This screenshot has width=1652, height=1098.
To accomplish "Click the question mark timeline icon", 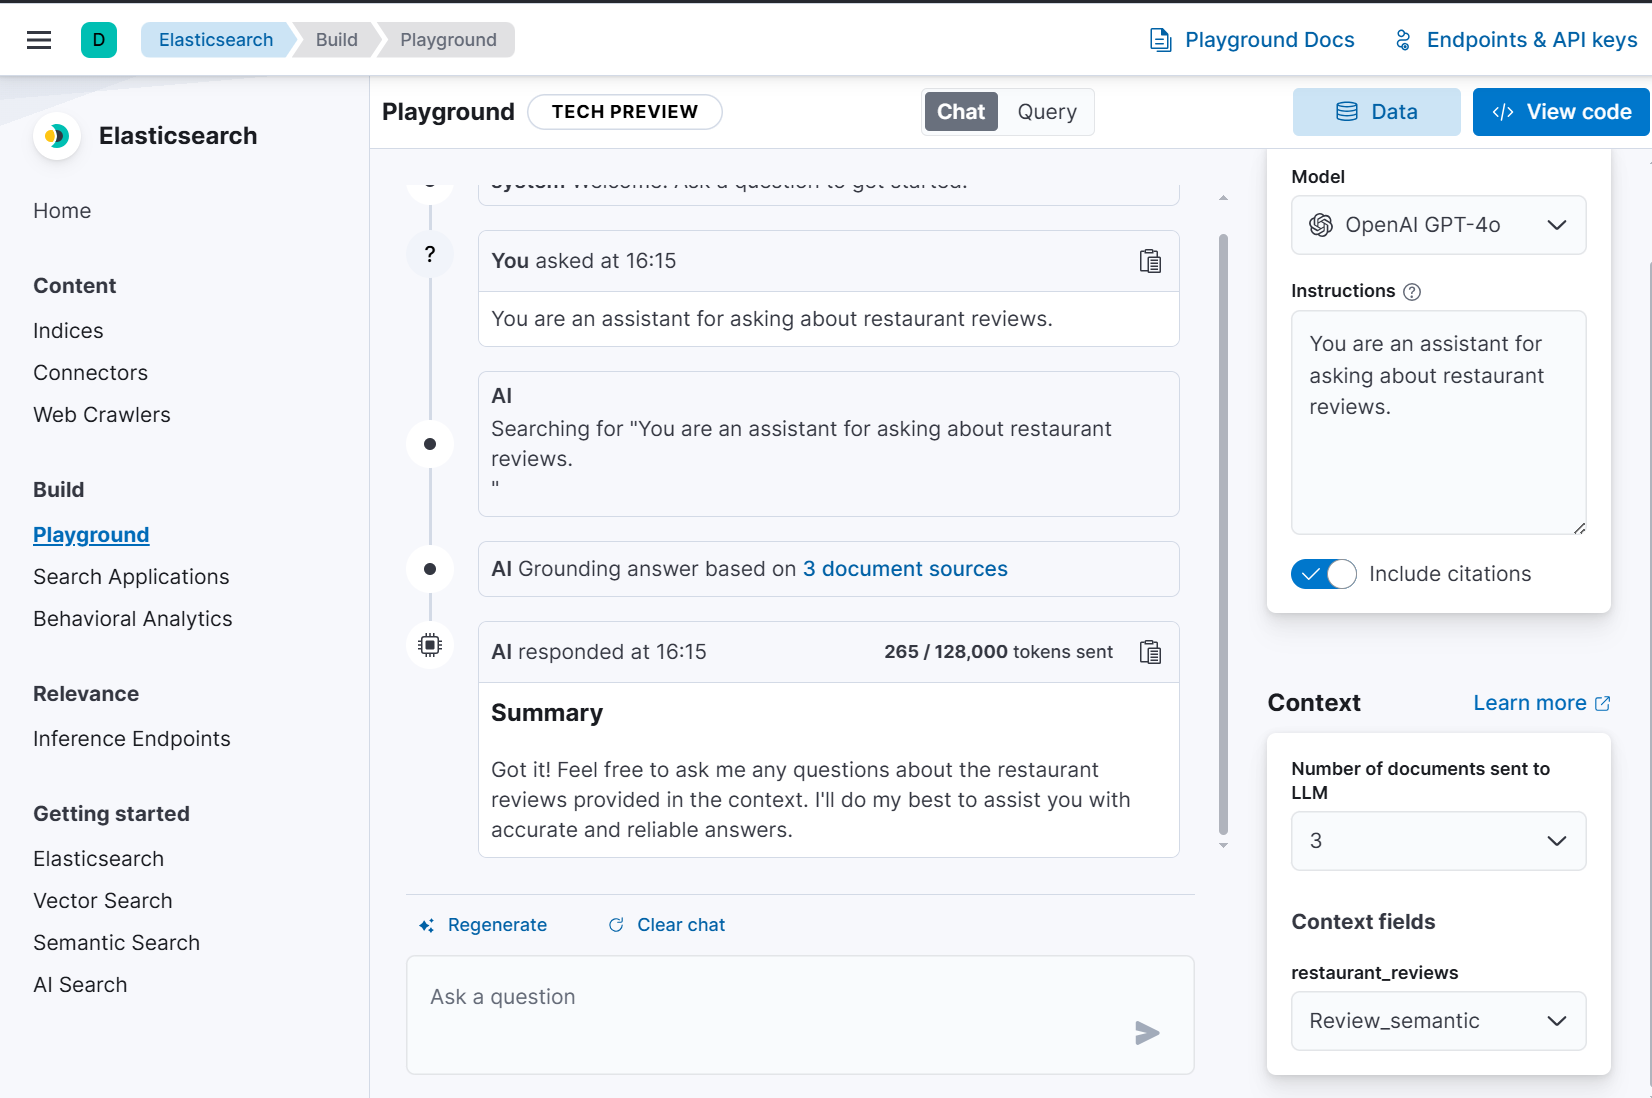I will (x=430, y=255).
